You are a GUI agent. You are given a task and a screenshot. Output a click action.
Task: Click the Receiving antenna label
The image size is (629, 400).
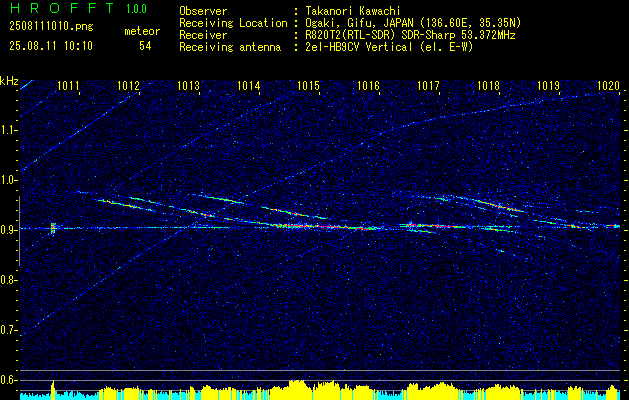pos(230,47)
